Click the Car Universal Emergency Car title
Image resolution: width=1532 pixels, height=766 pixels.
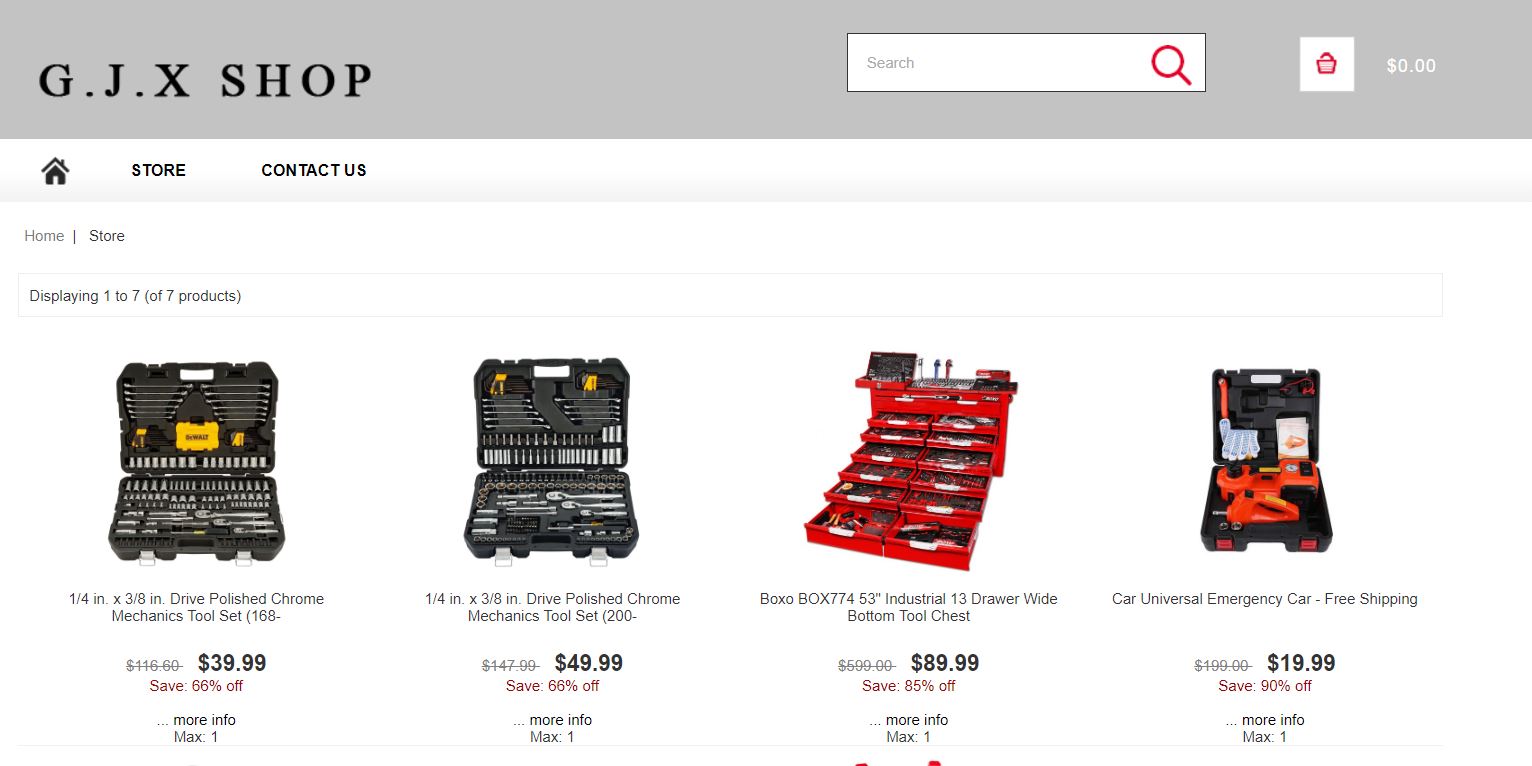[1265, 599]
